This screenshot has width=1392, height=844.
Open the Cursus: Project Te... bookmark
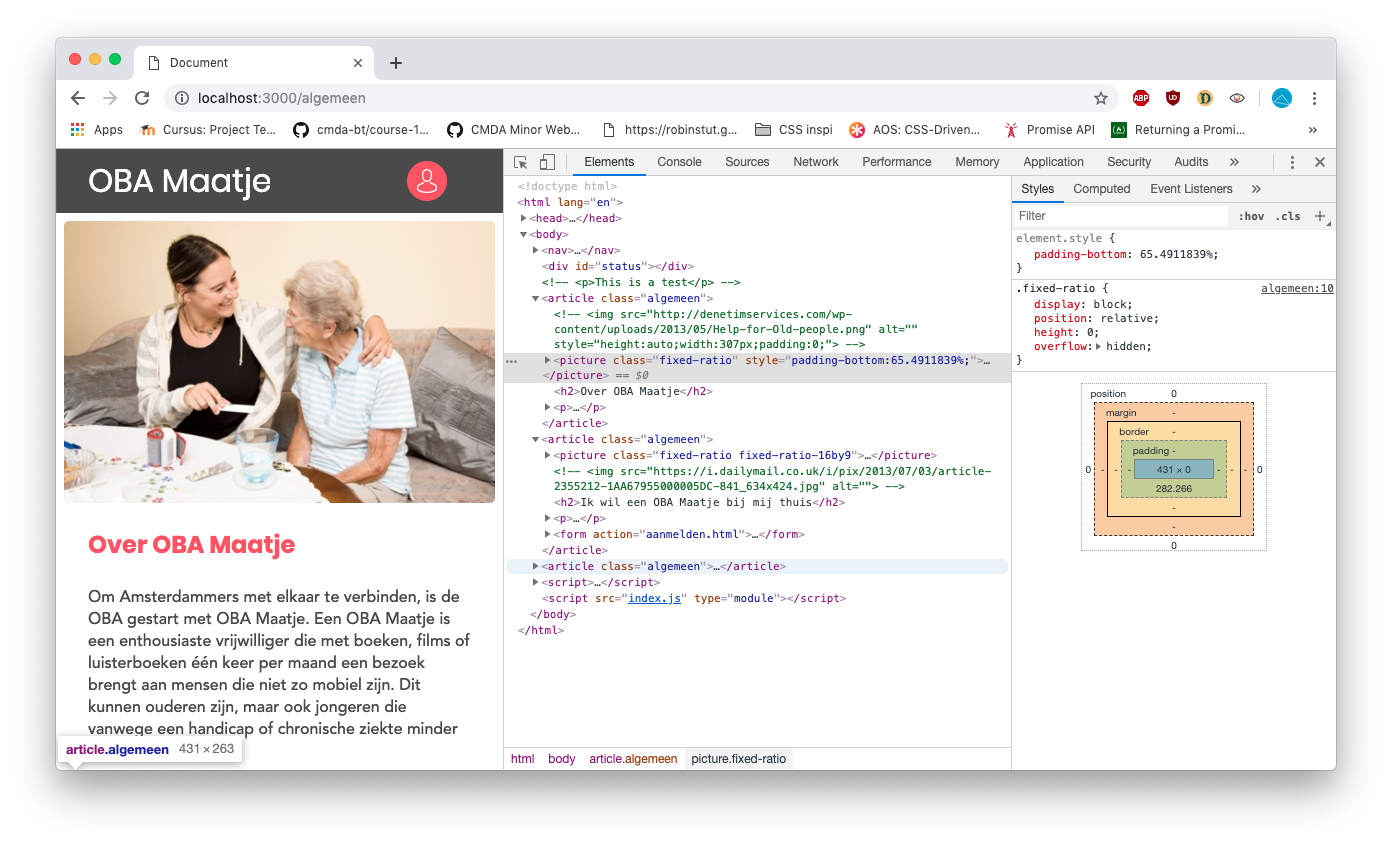208,130
